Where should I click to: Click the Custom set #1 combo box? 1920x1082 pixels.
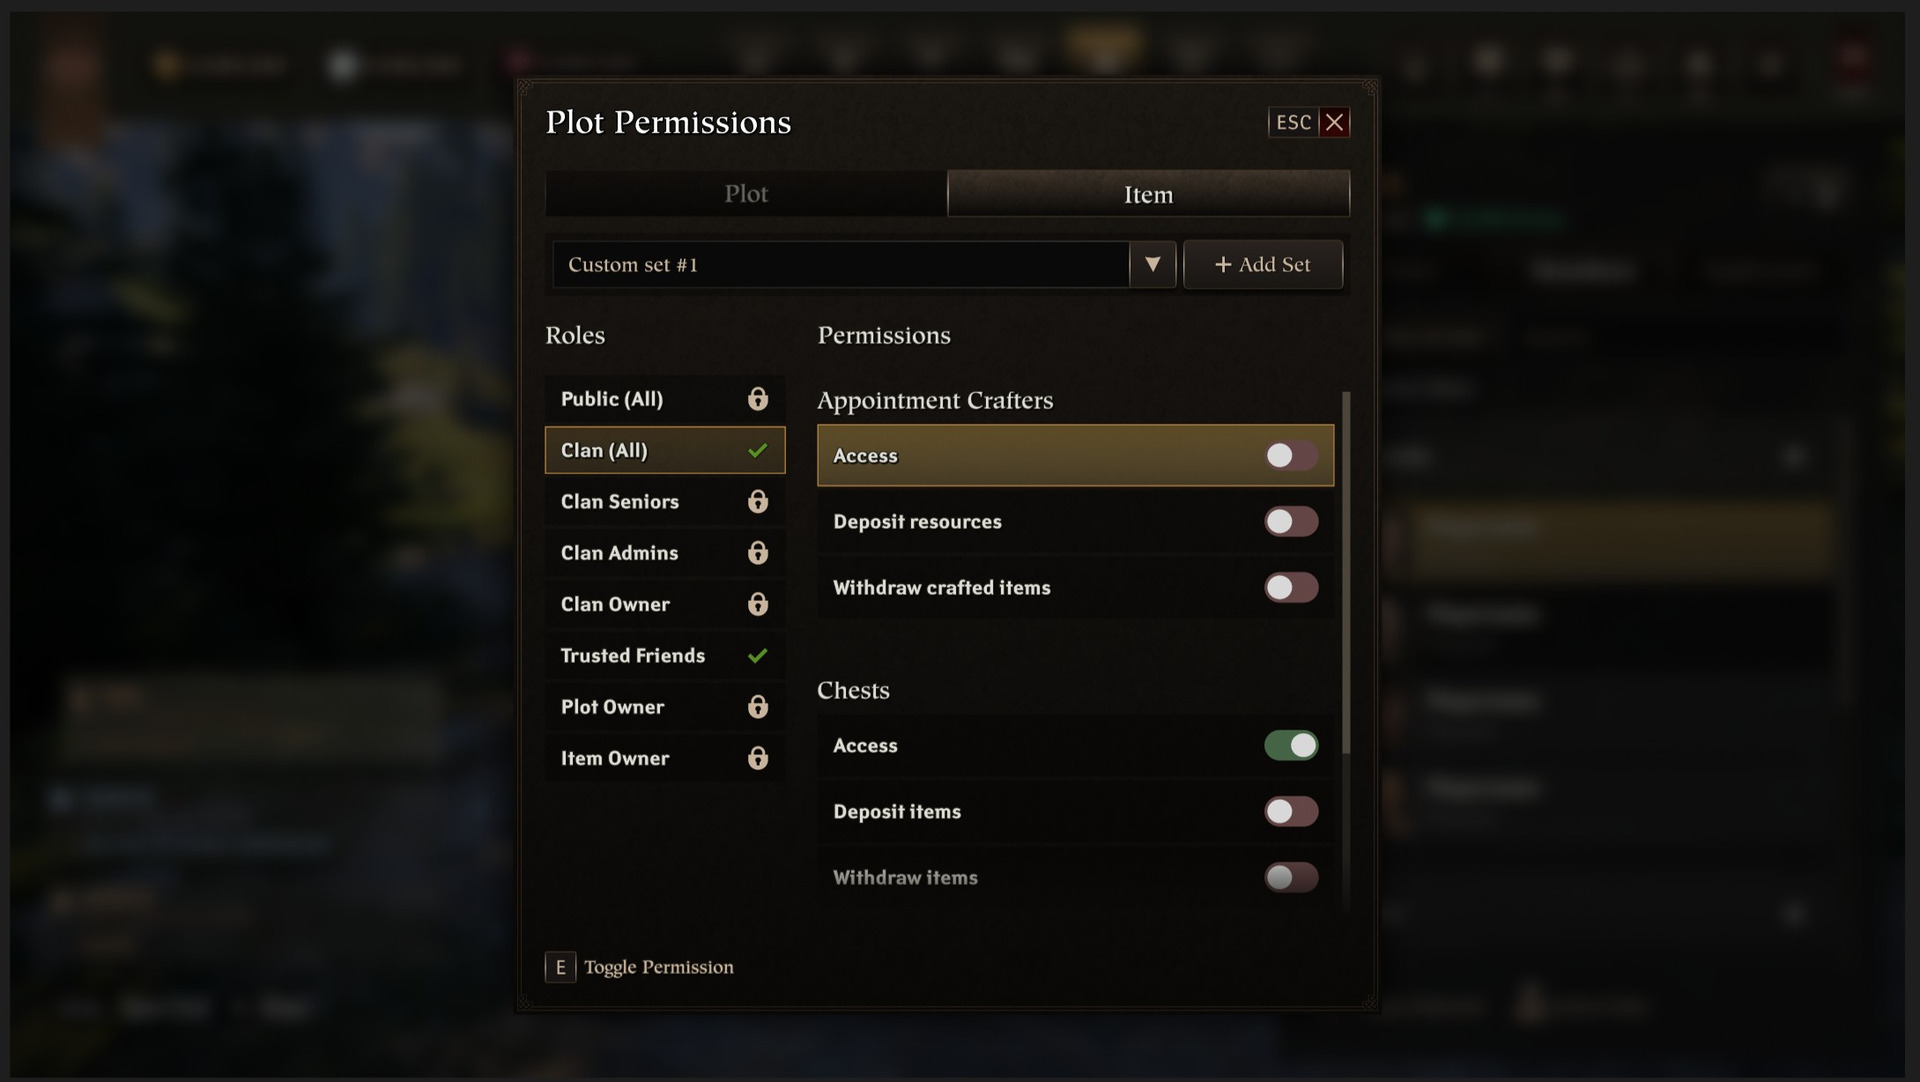pyautogui.click(x=840, y=265)
